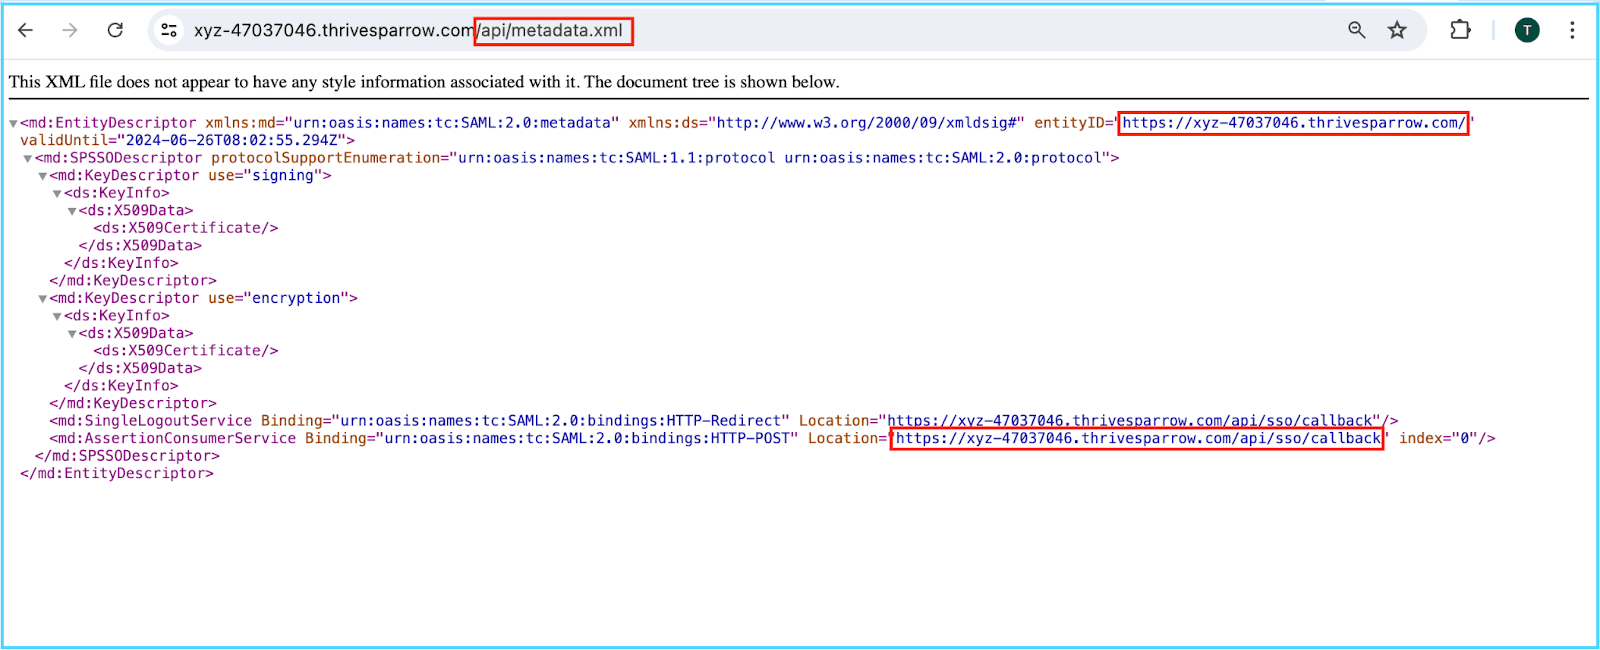Click the entityID URL value
This screenshot has width=1600, height=650.
coord(1293,123)
